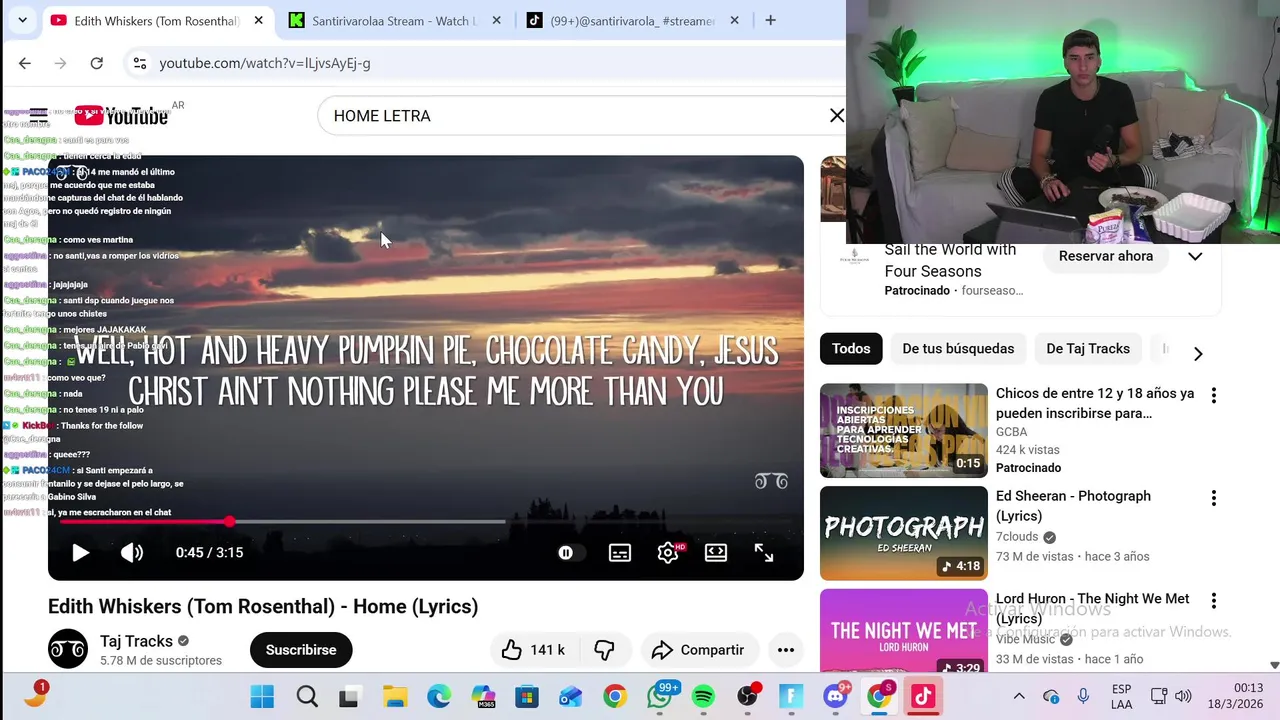Open the player settings gear

click(x=668, y=552)
